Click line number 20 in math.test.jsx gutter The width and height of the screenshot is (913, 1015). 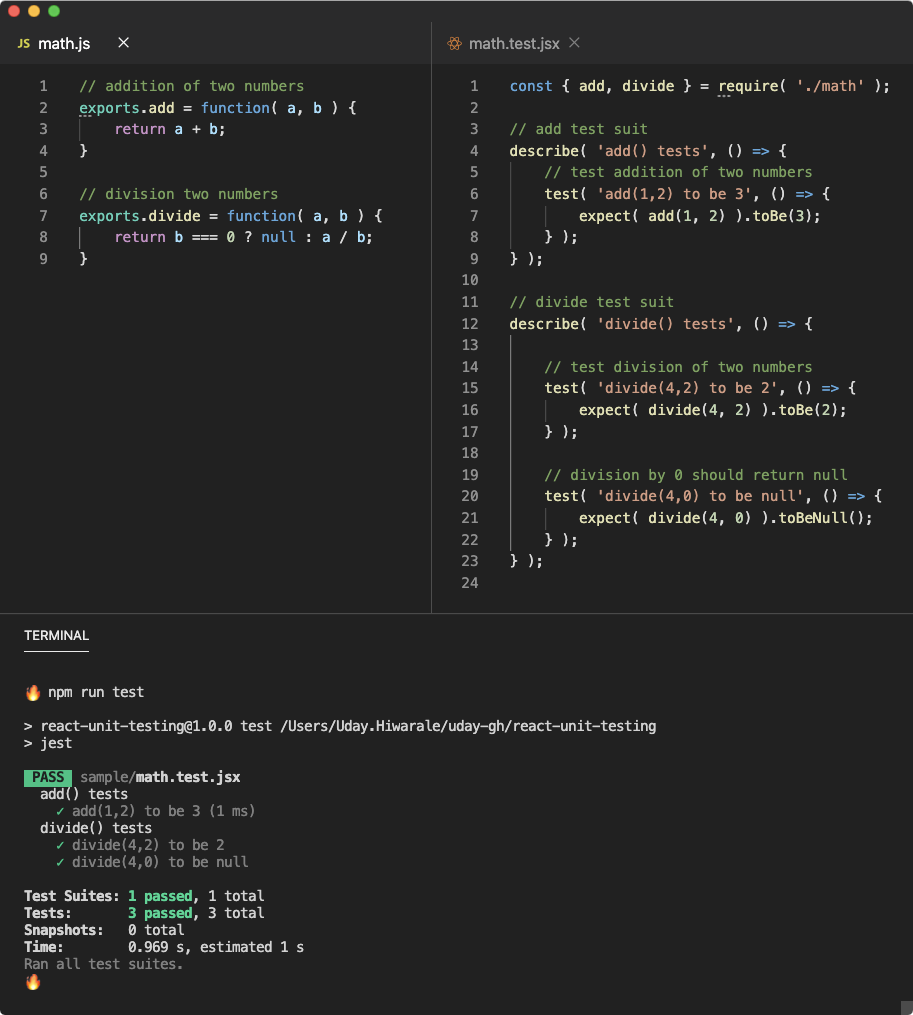pyautogui.click(x=470, y=496)
